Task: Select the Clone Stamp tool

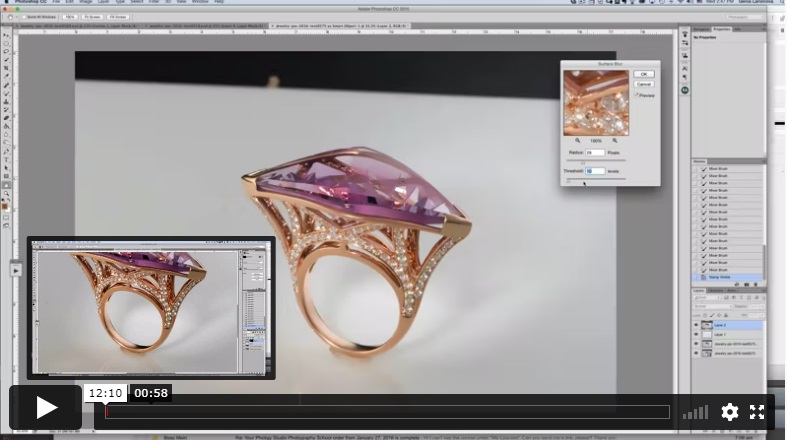Action: 7,101
